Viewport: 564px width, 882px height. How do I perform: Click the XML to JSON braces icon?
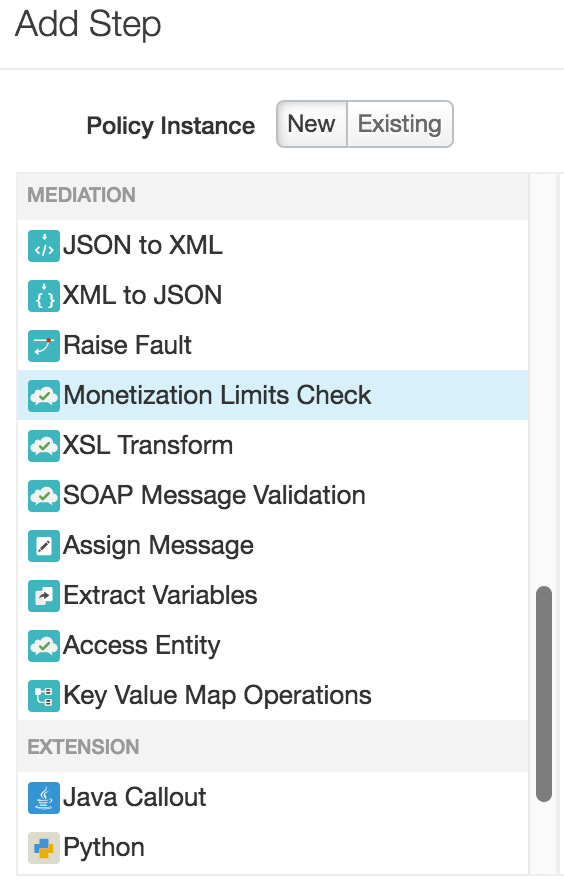click(x=44, y=296)
